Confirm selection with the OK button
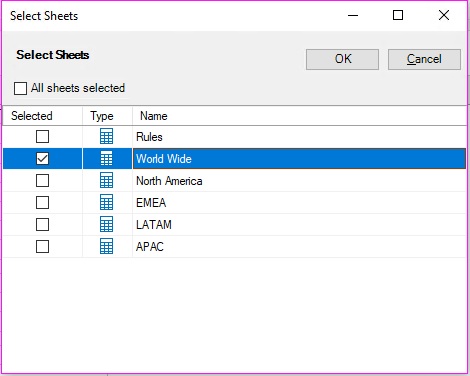The height and width of the screenshot is (376, 470). click(342, 59)
